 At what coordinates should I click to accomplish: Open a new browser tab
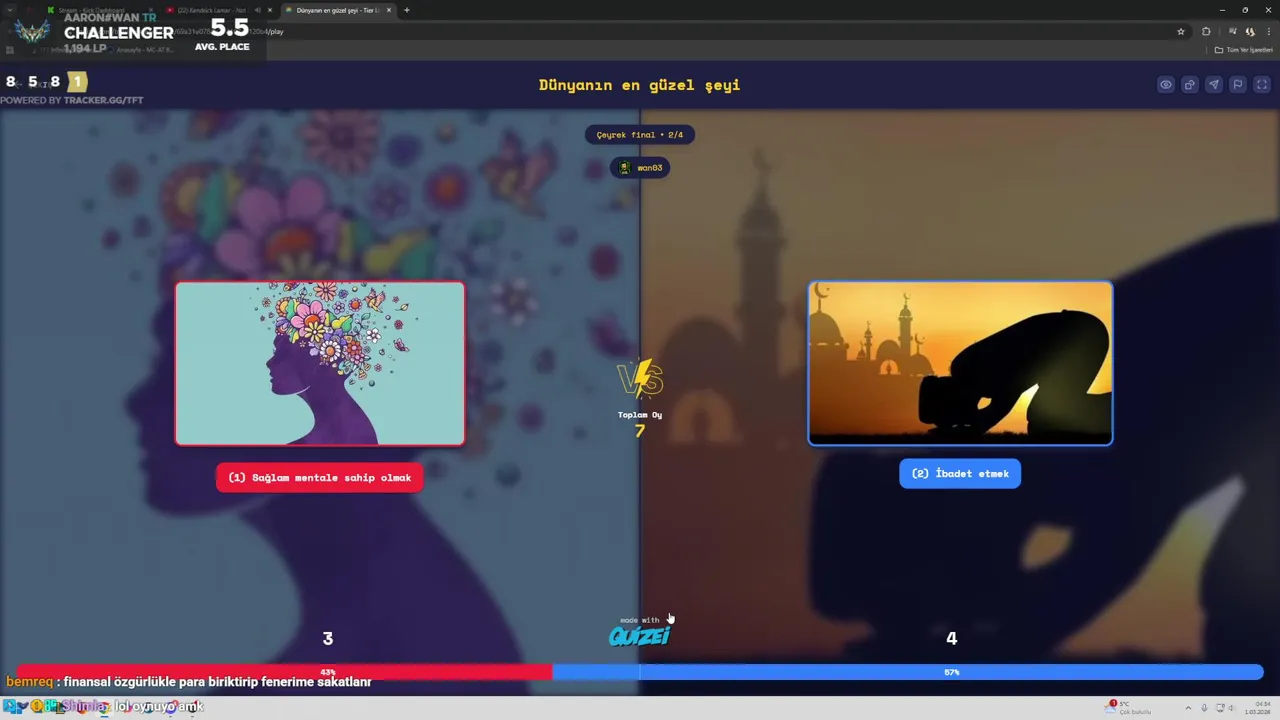(406, 10)
